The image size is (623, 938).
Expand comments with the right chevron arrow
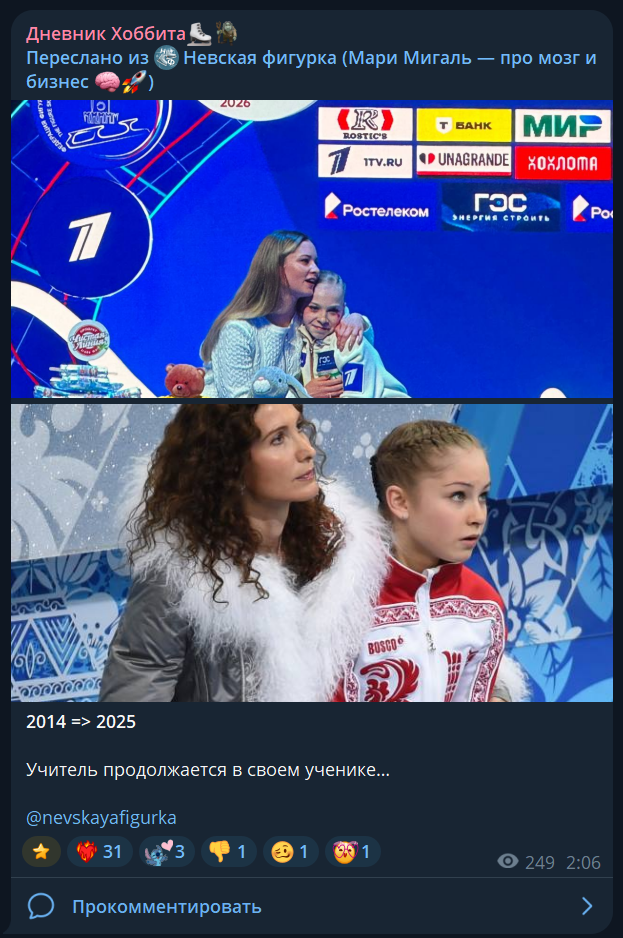(588, 906)
